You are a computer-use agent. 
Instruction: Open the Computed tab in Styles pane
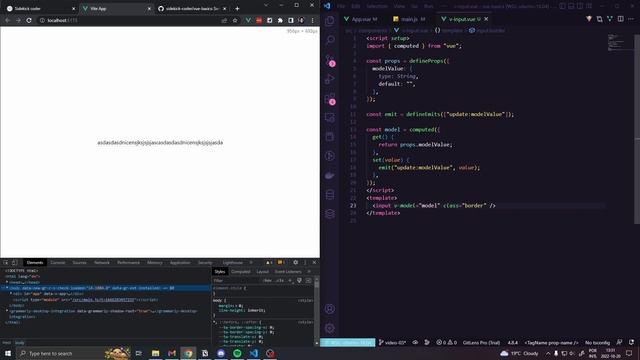point(240,271)
